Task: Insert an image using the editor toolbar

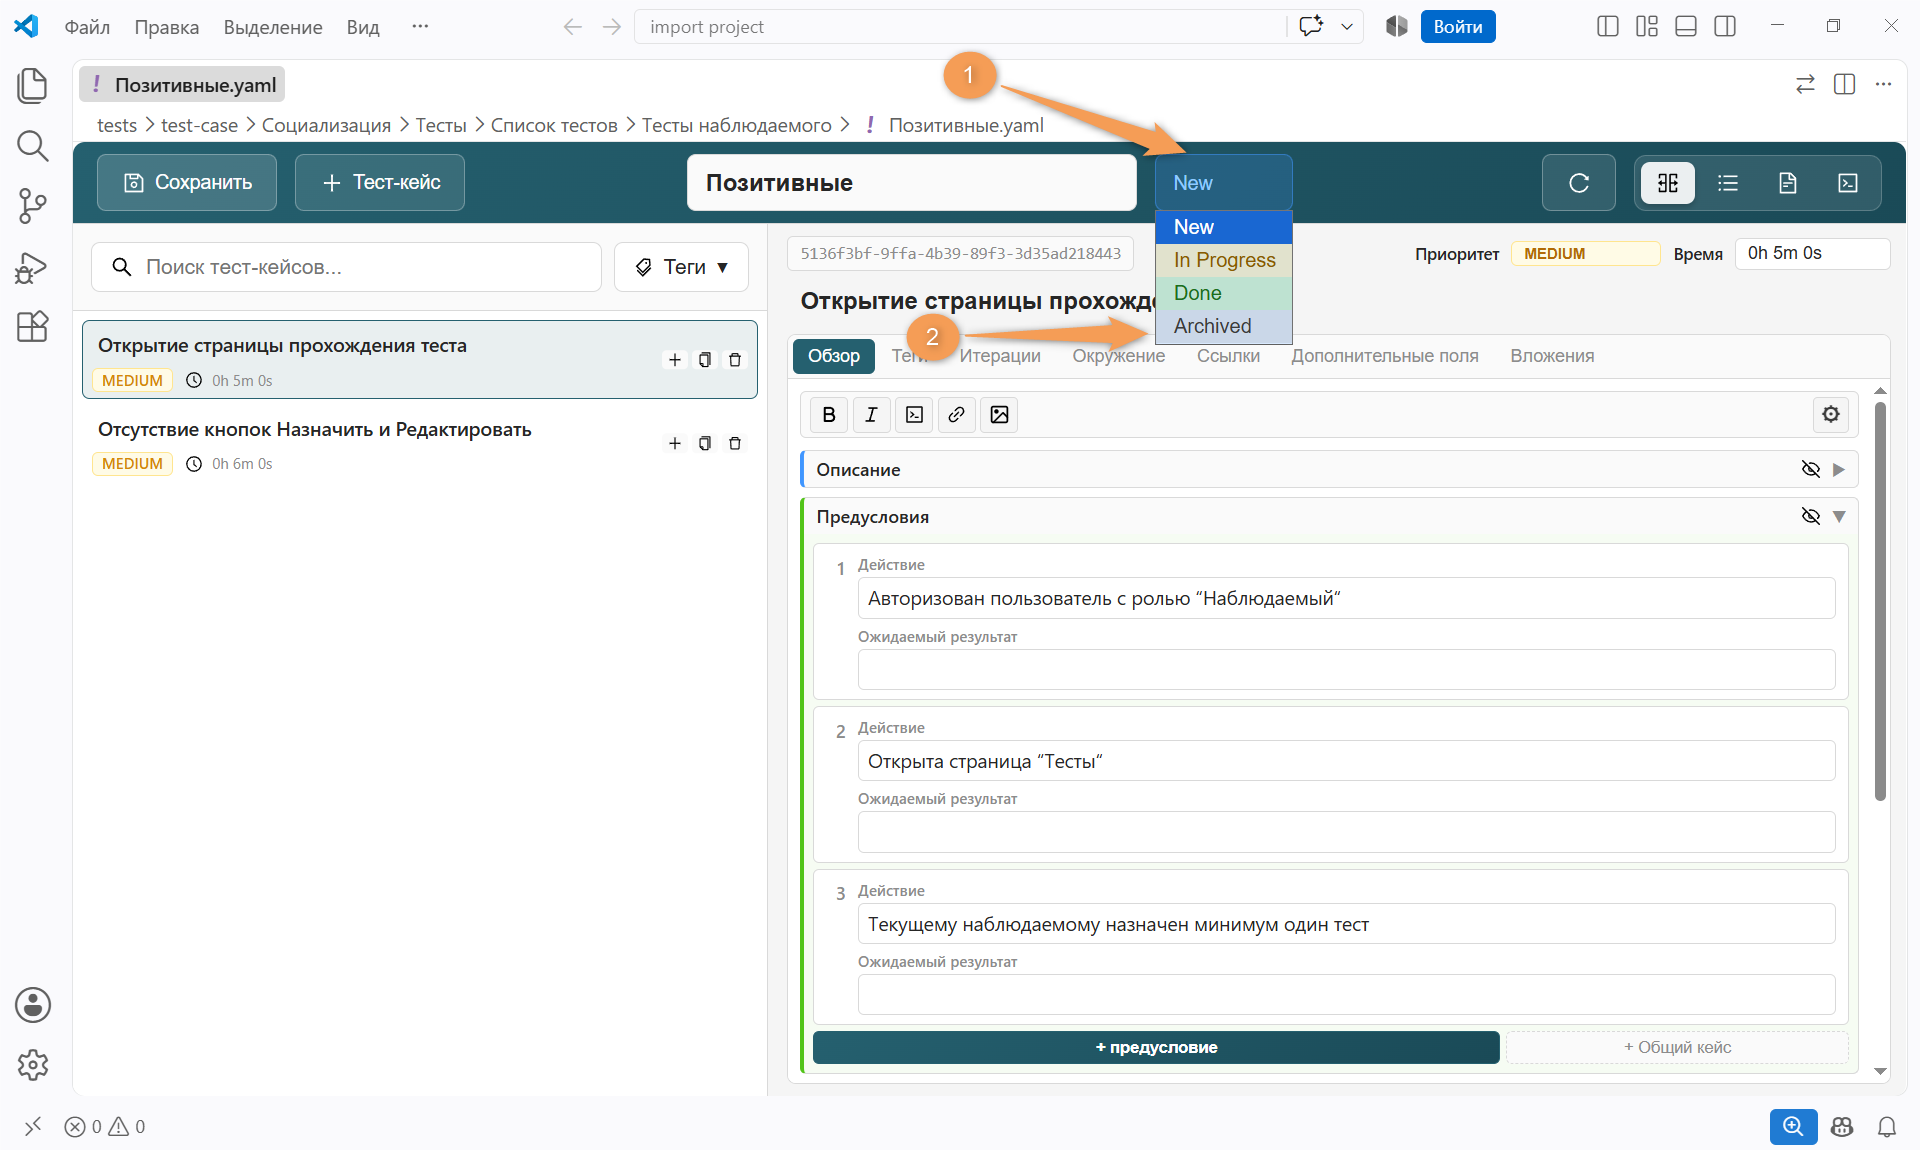Action: [x=999, y=415]
